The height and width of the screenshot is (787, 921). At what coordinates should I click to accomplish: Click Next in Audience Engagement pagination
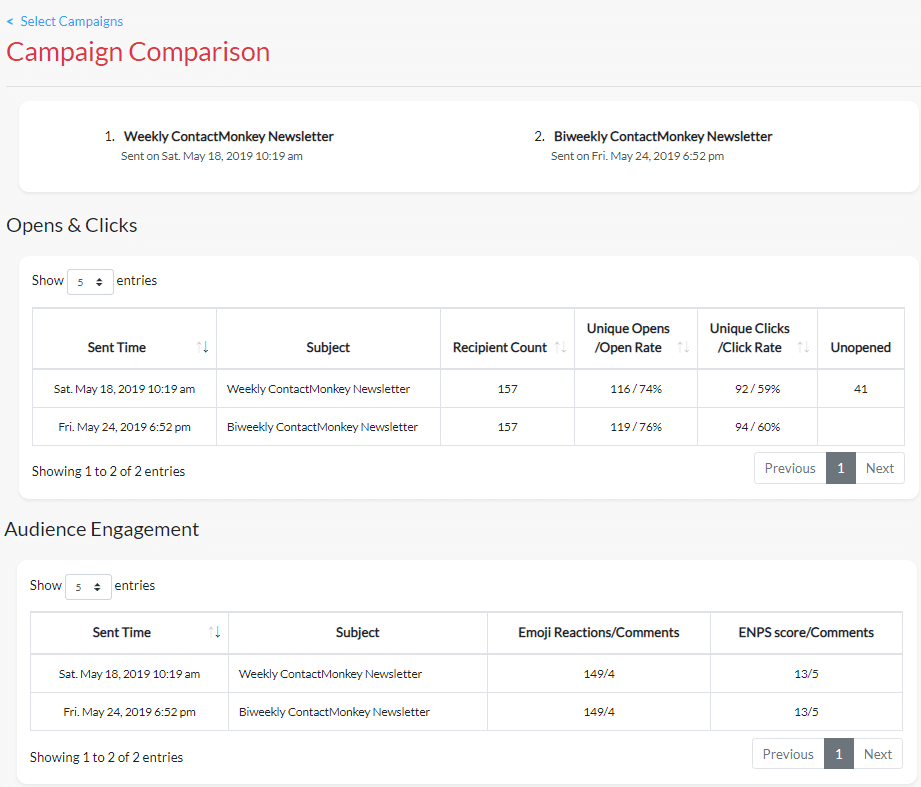point(878,754)
